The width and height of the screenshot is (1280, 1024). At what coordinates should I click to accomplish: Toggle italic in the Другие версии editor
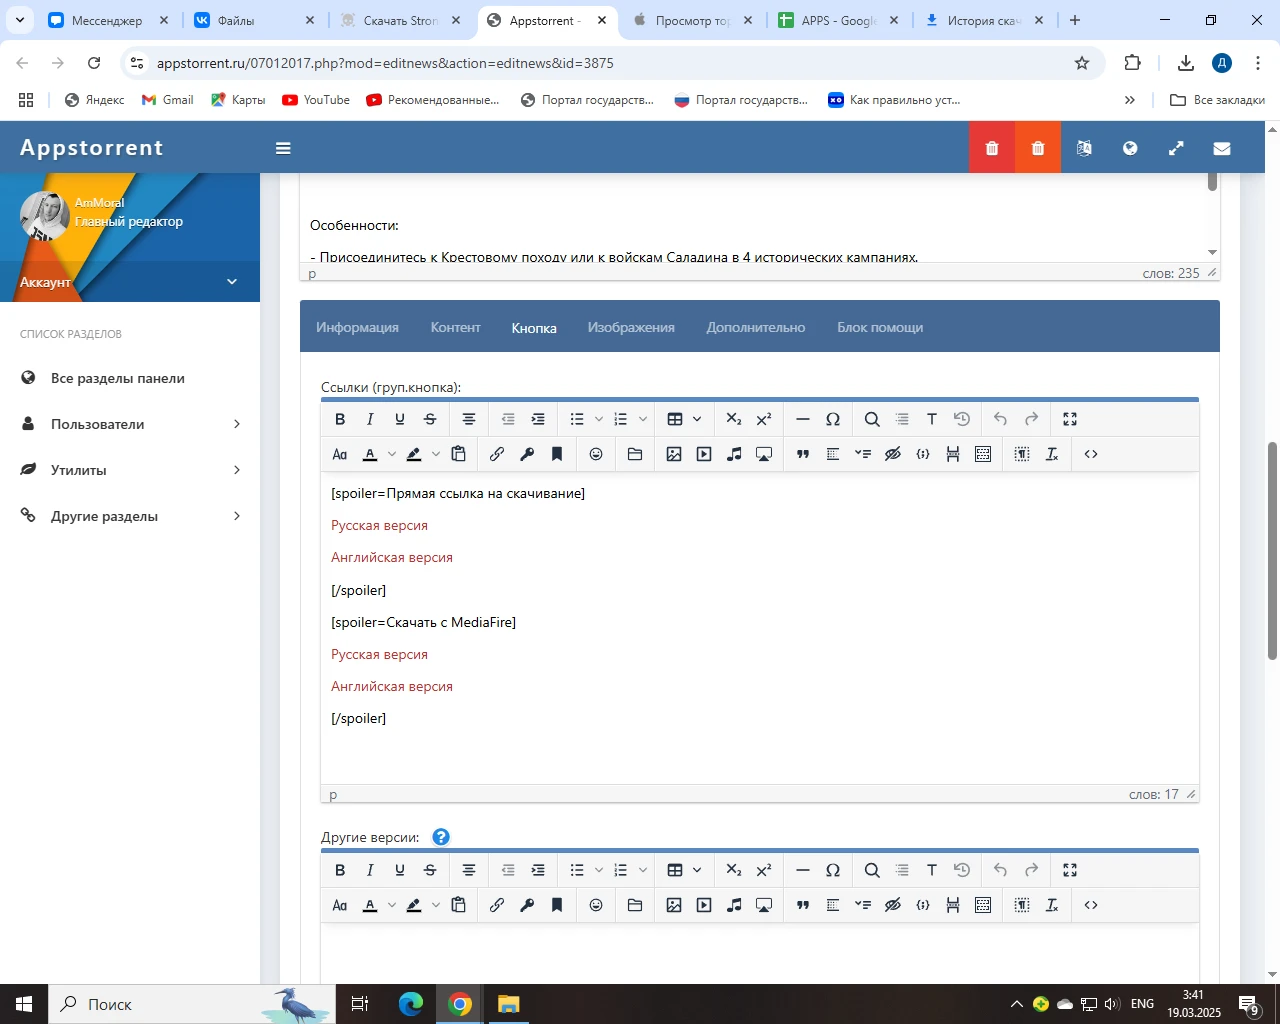(x=370, y=870)
